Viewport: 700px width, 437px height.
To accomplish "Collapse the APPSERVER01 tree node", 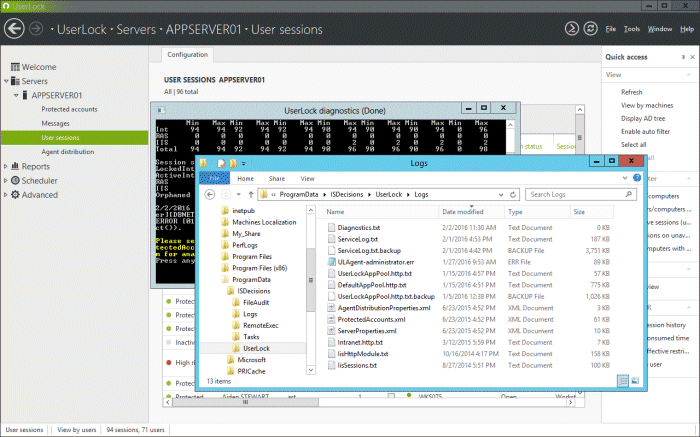I will pos(16,95).
